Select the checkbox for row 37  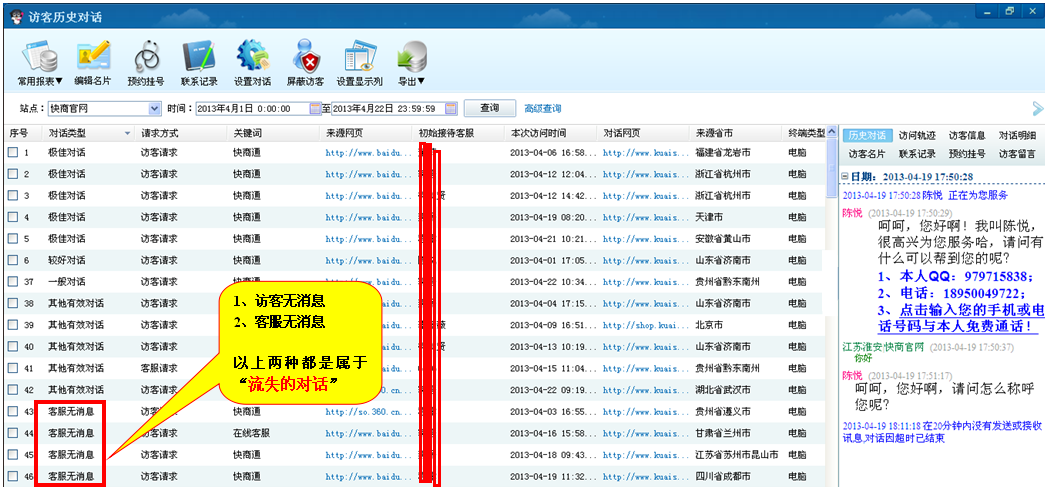click(13, 282)
